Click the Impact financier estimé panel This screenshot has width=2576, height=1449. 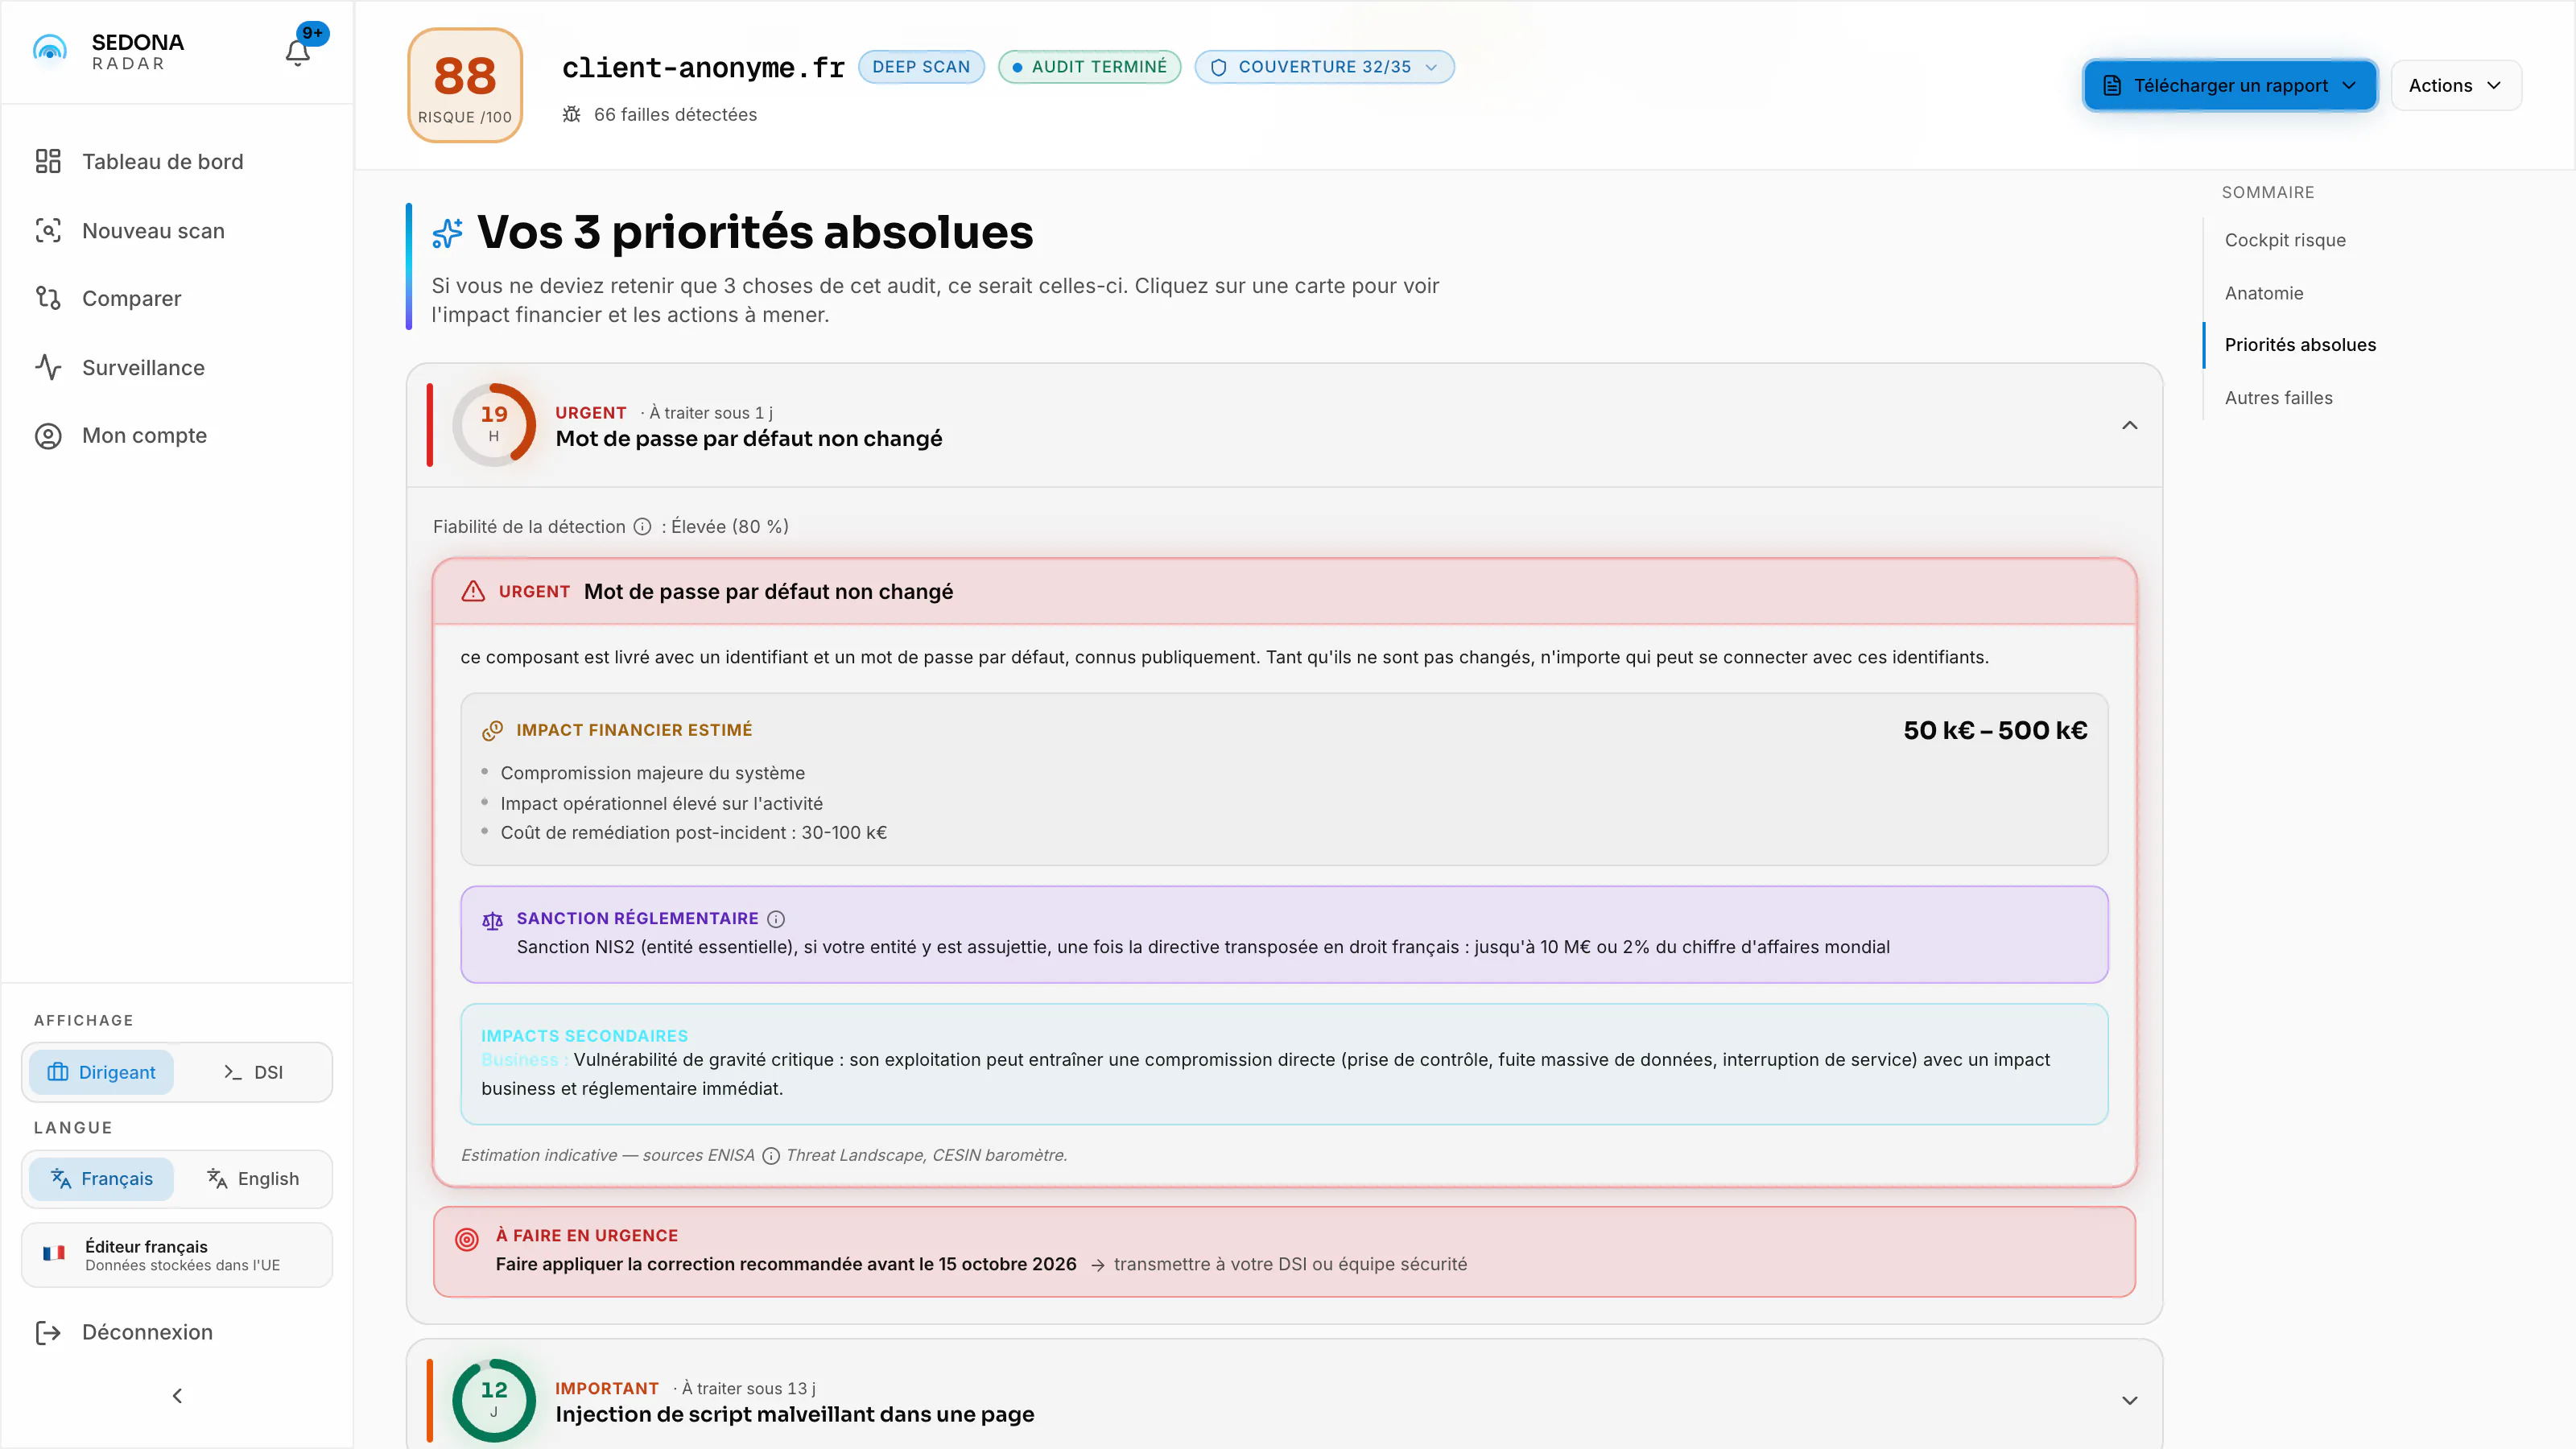tap(1284, 780)
